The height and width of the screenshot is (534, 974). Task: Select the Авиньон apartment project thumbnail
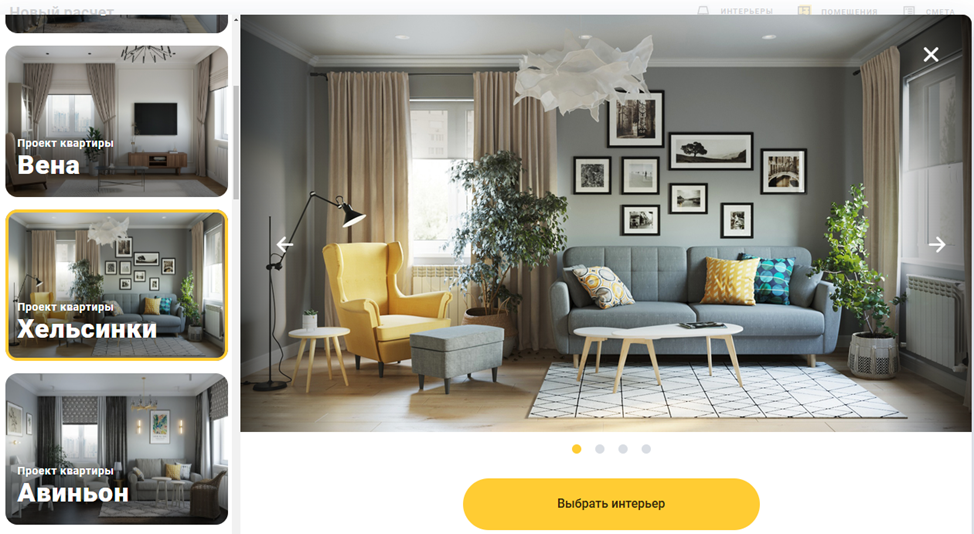point(117,449)
